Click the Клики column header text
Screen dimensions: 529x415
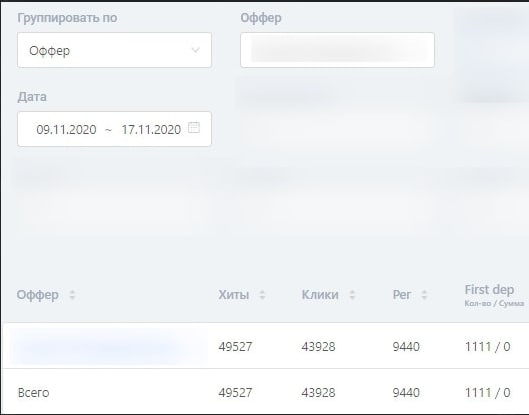point(320,295)
